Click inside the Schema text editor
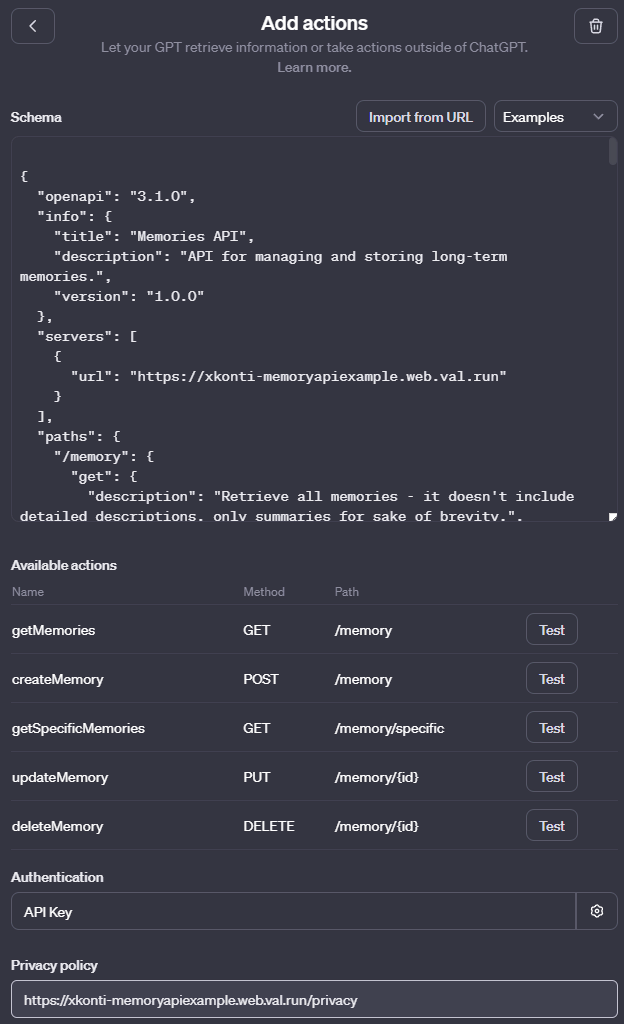Image resolution: width=624 pixels, height=1024 pixels. [x=300, y=330]
